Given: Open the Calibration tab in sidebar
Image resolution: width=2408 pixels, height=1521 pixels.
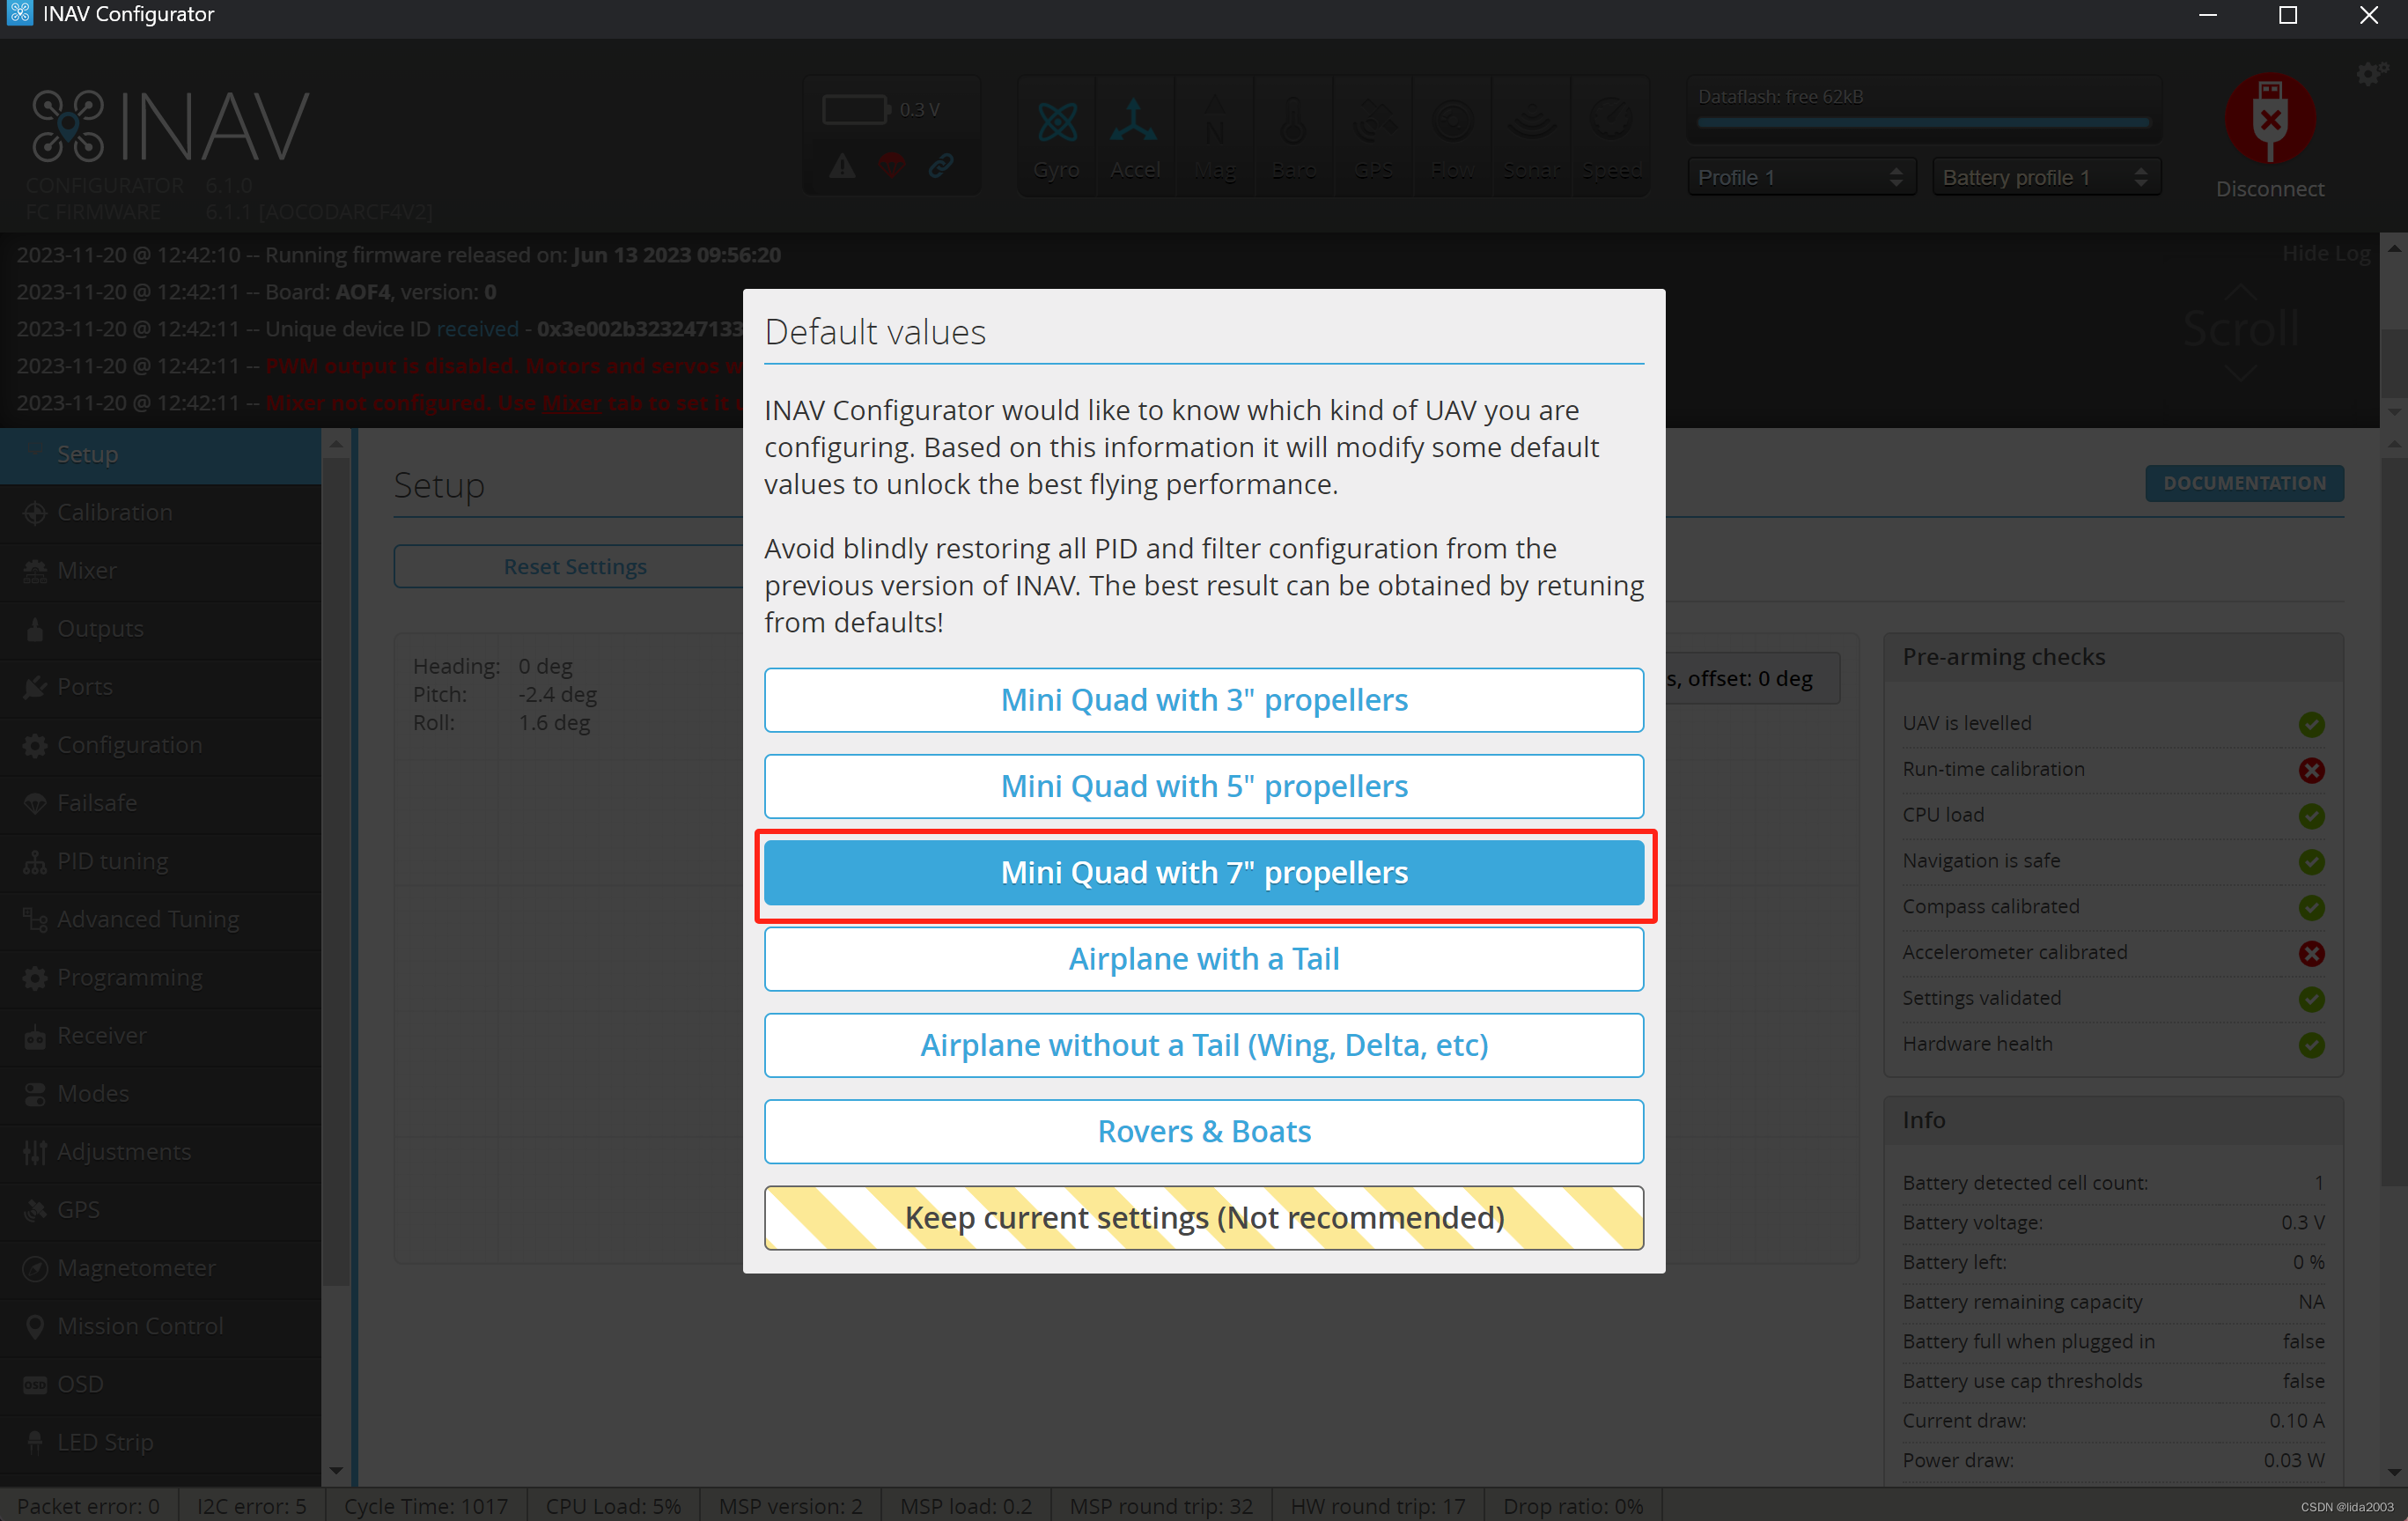Looking at the screenshot, I should 114,512.
